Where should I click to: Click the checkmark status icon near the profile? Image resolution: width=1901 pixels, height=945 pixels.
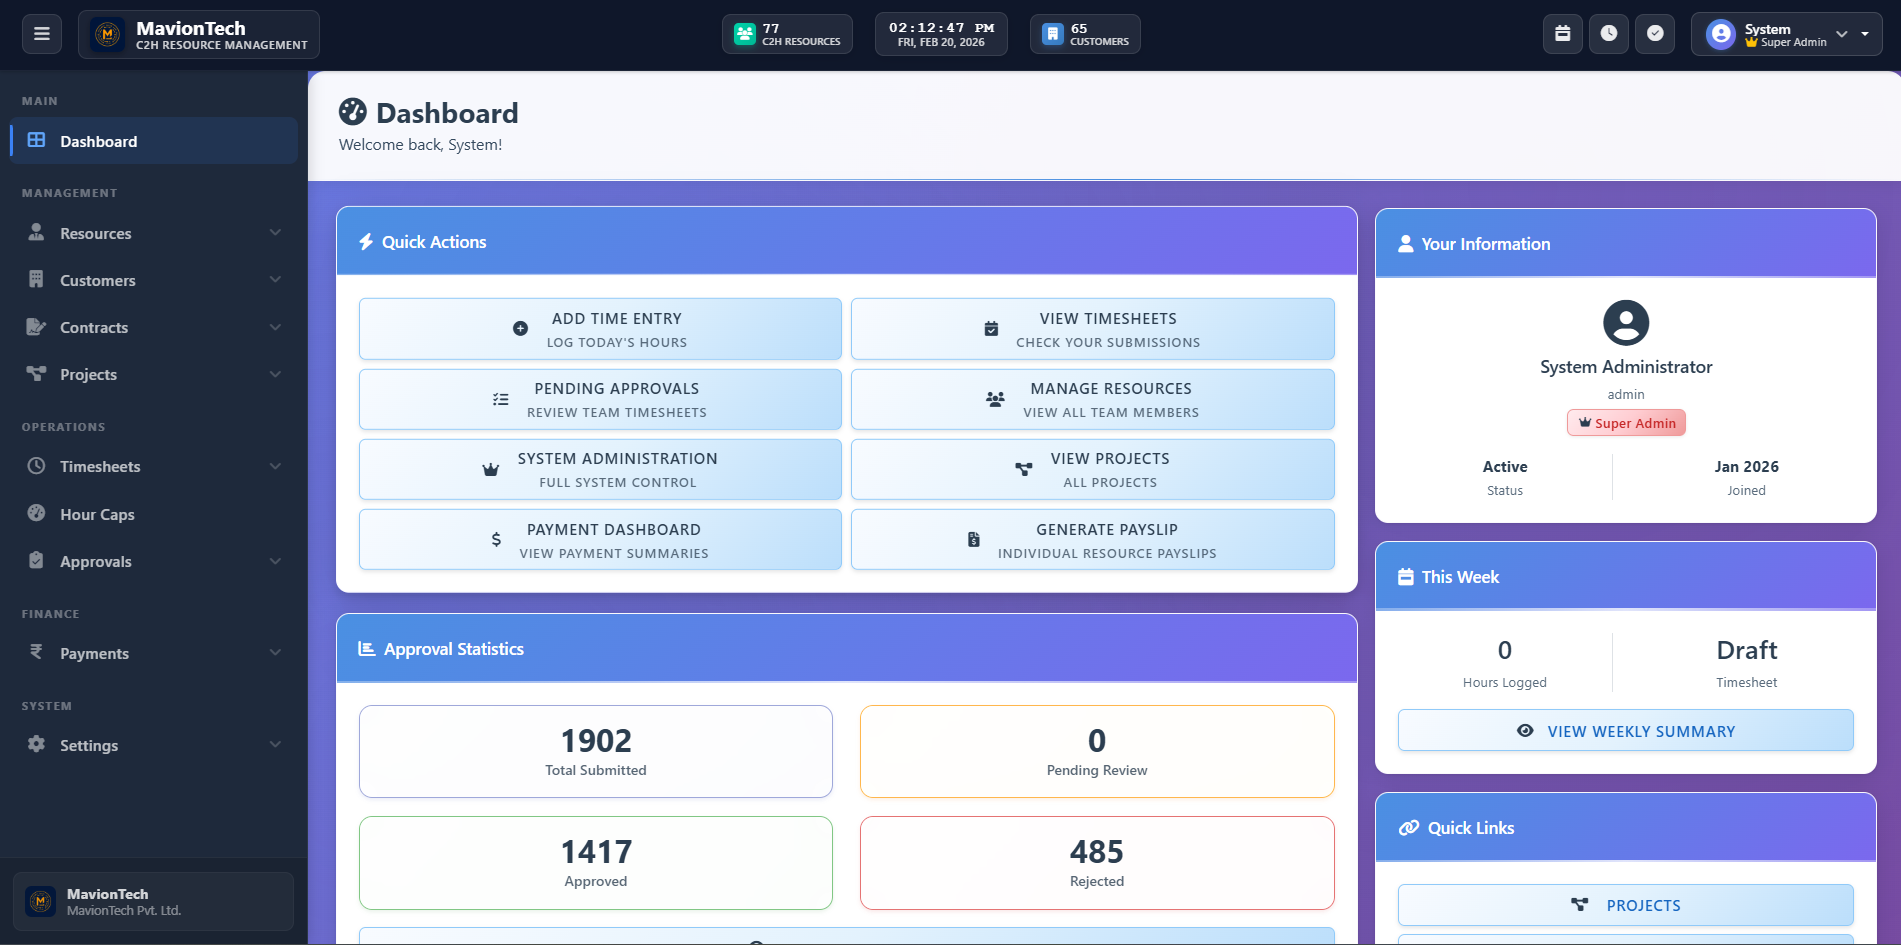point(1655,33)
